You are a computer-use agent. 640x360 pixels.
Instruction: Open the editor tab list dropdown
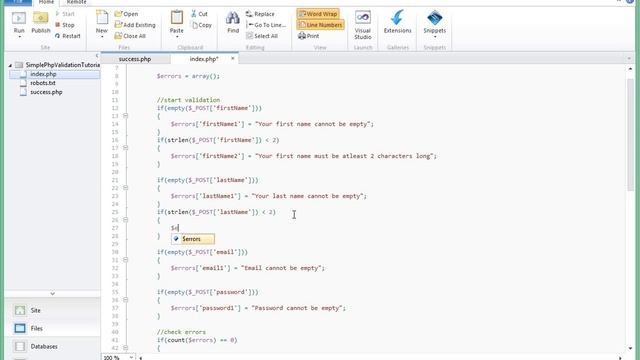click(629, 59)
